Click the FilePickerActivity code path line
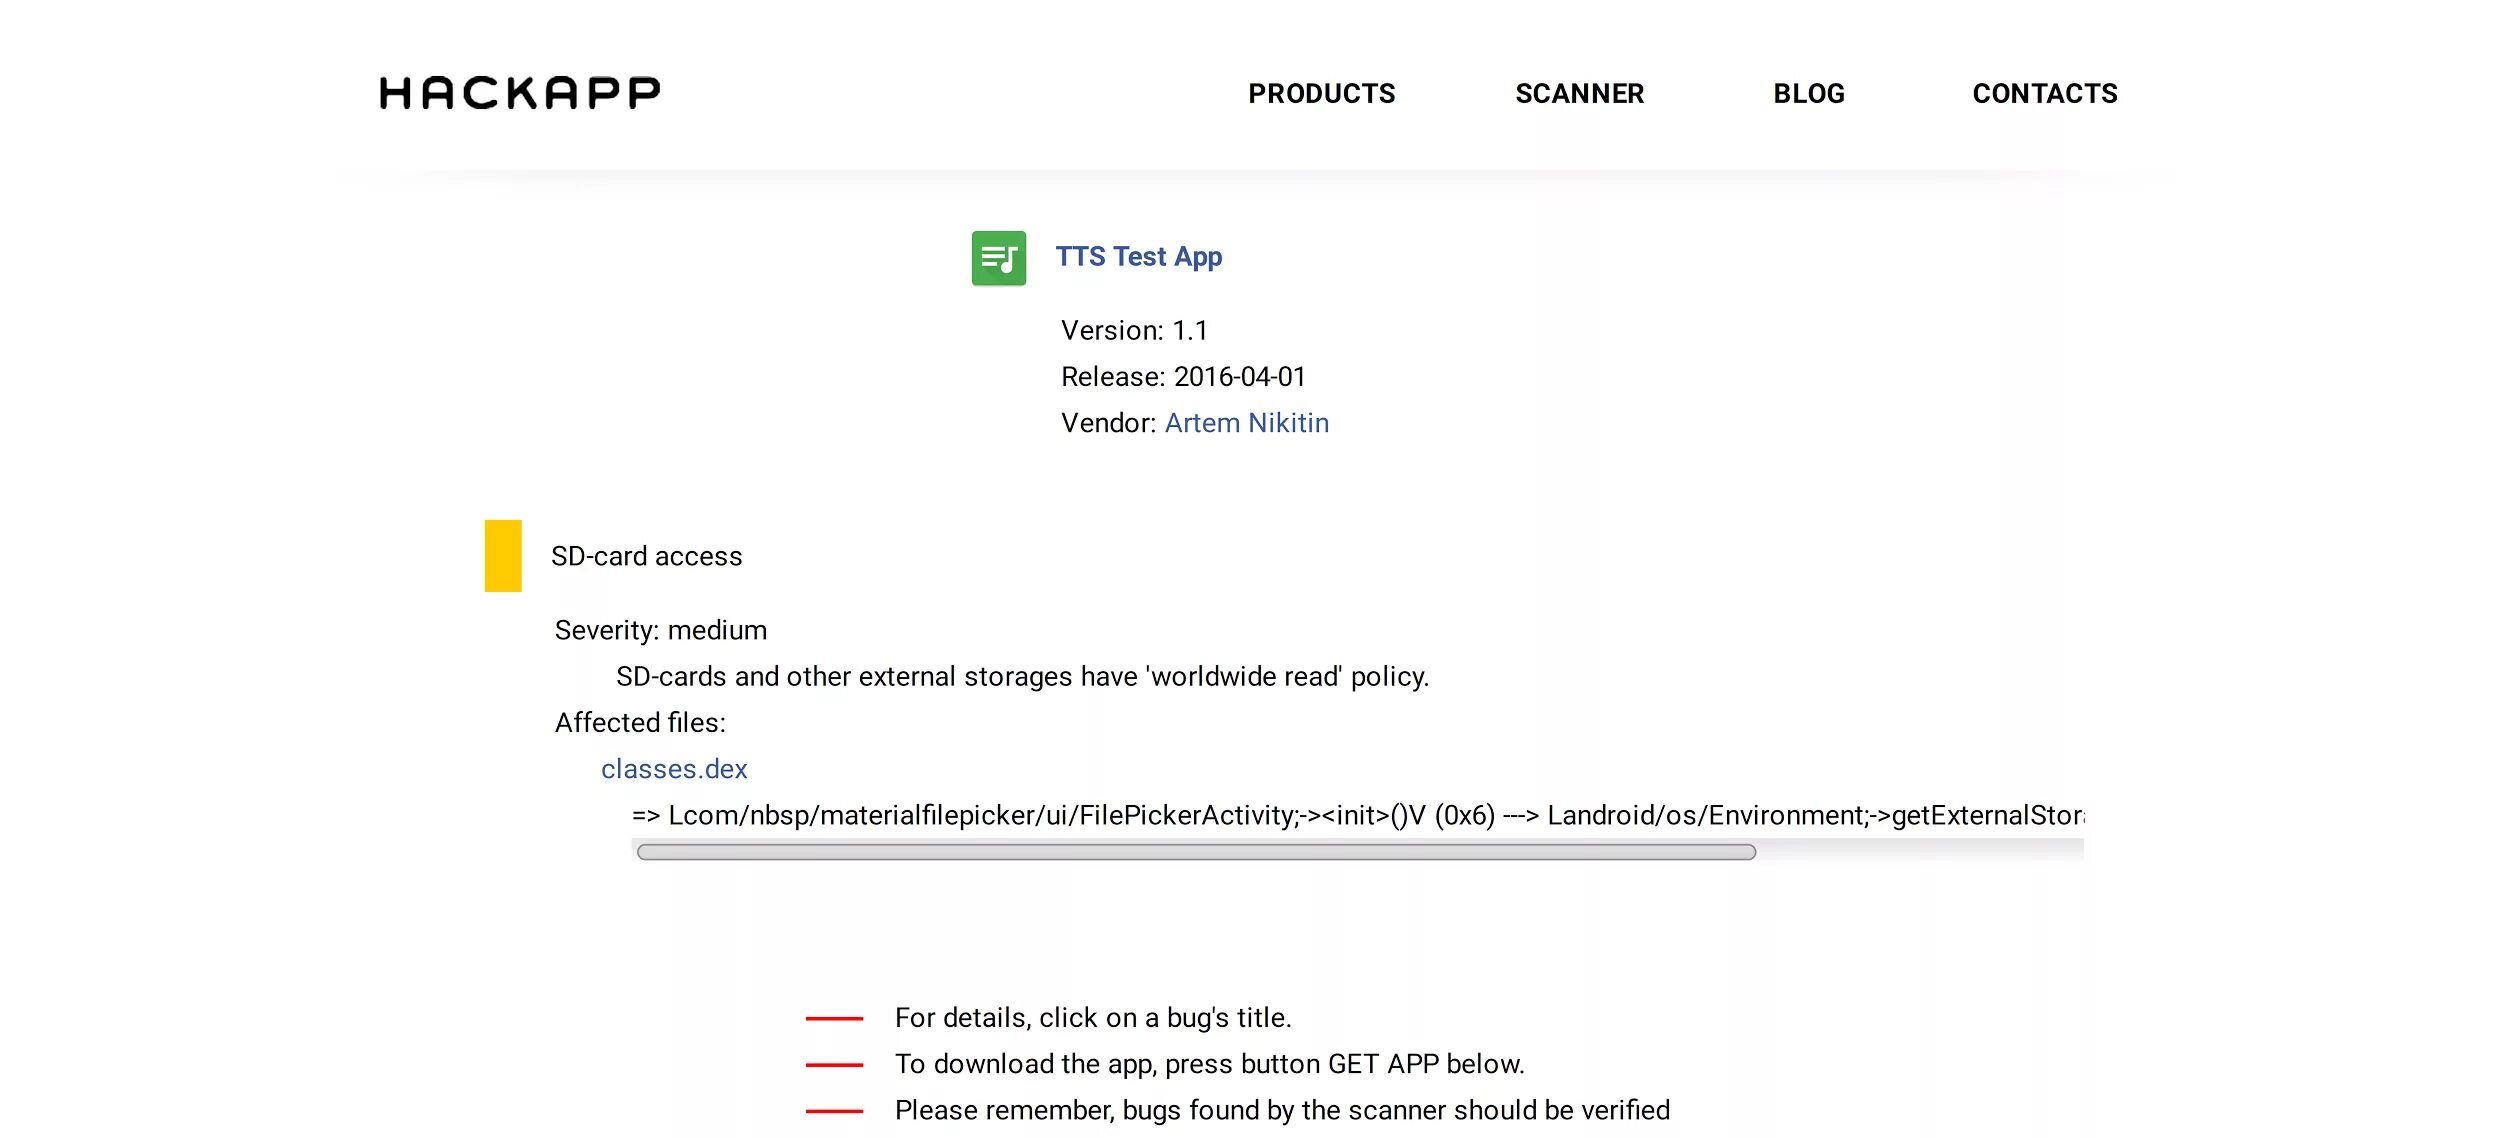The height and width of the screenshot is (1138, 2500). (1355, 815)
